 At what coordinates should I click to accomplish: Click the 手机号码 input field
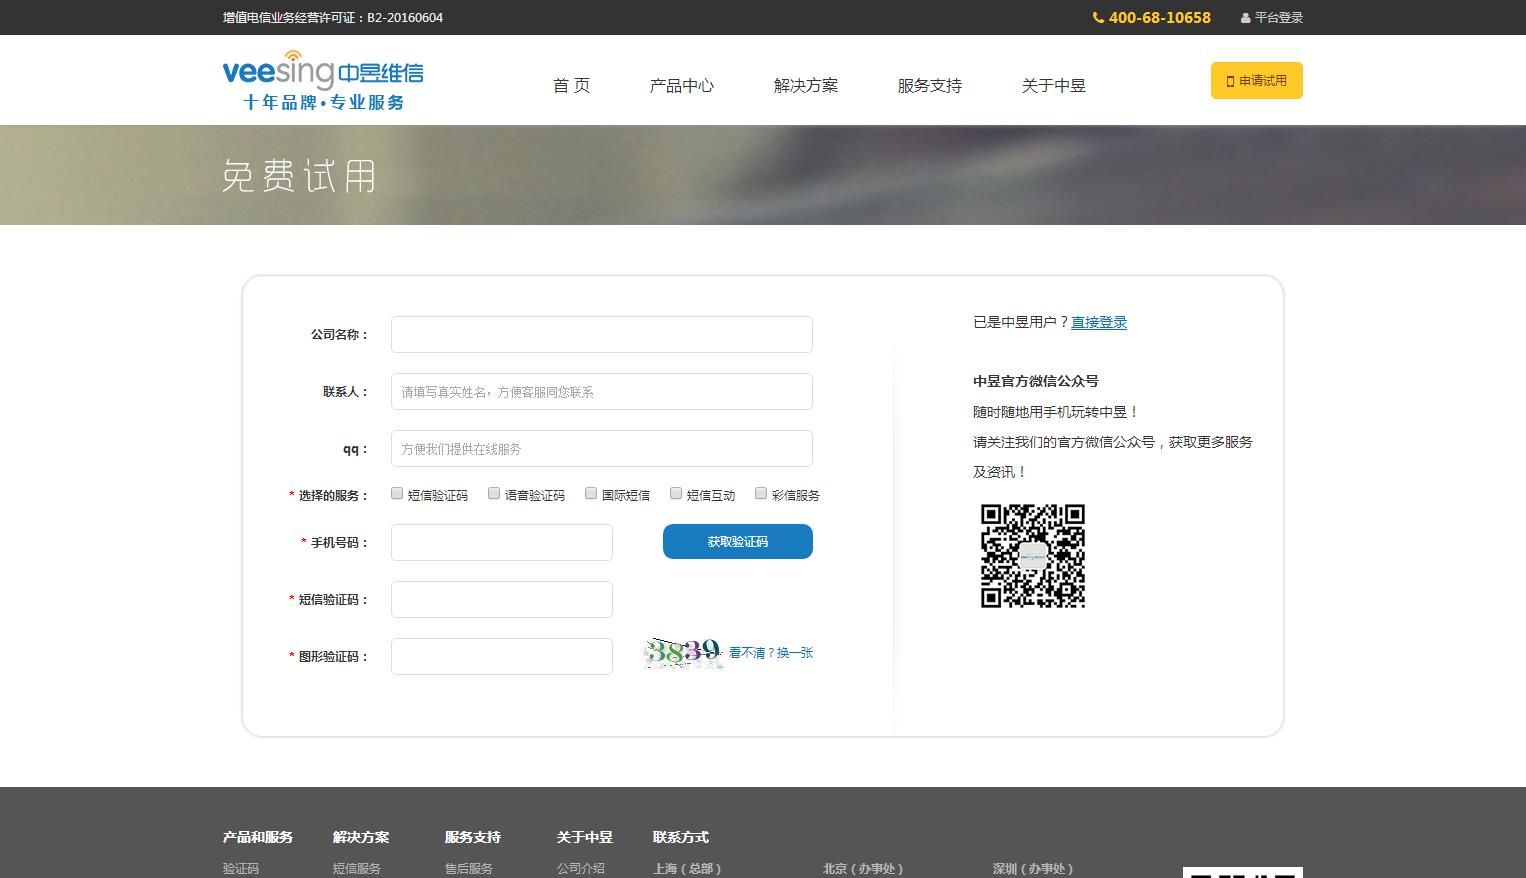[501, 542]
